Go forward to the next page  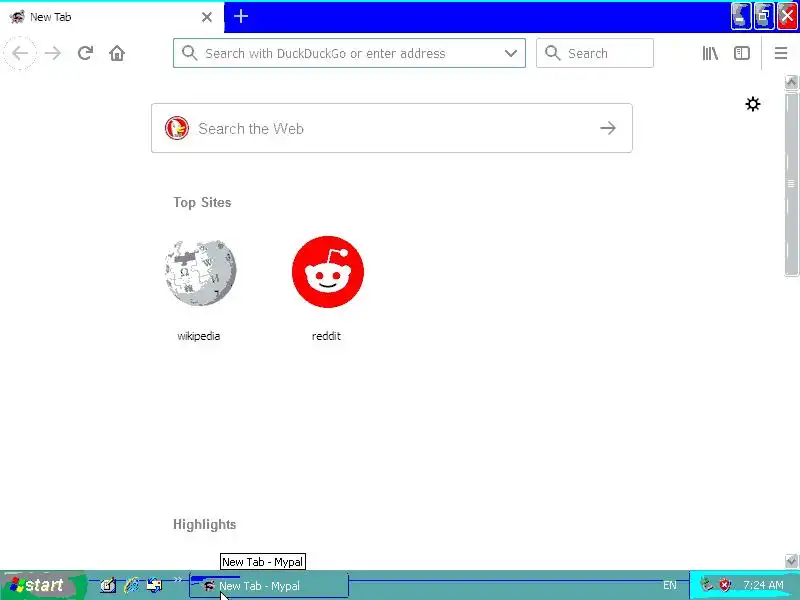tap(53, 53)
